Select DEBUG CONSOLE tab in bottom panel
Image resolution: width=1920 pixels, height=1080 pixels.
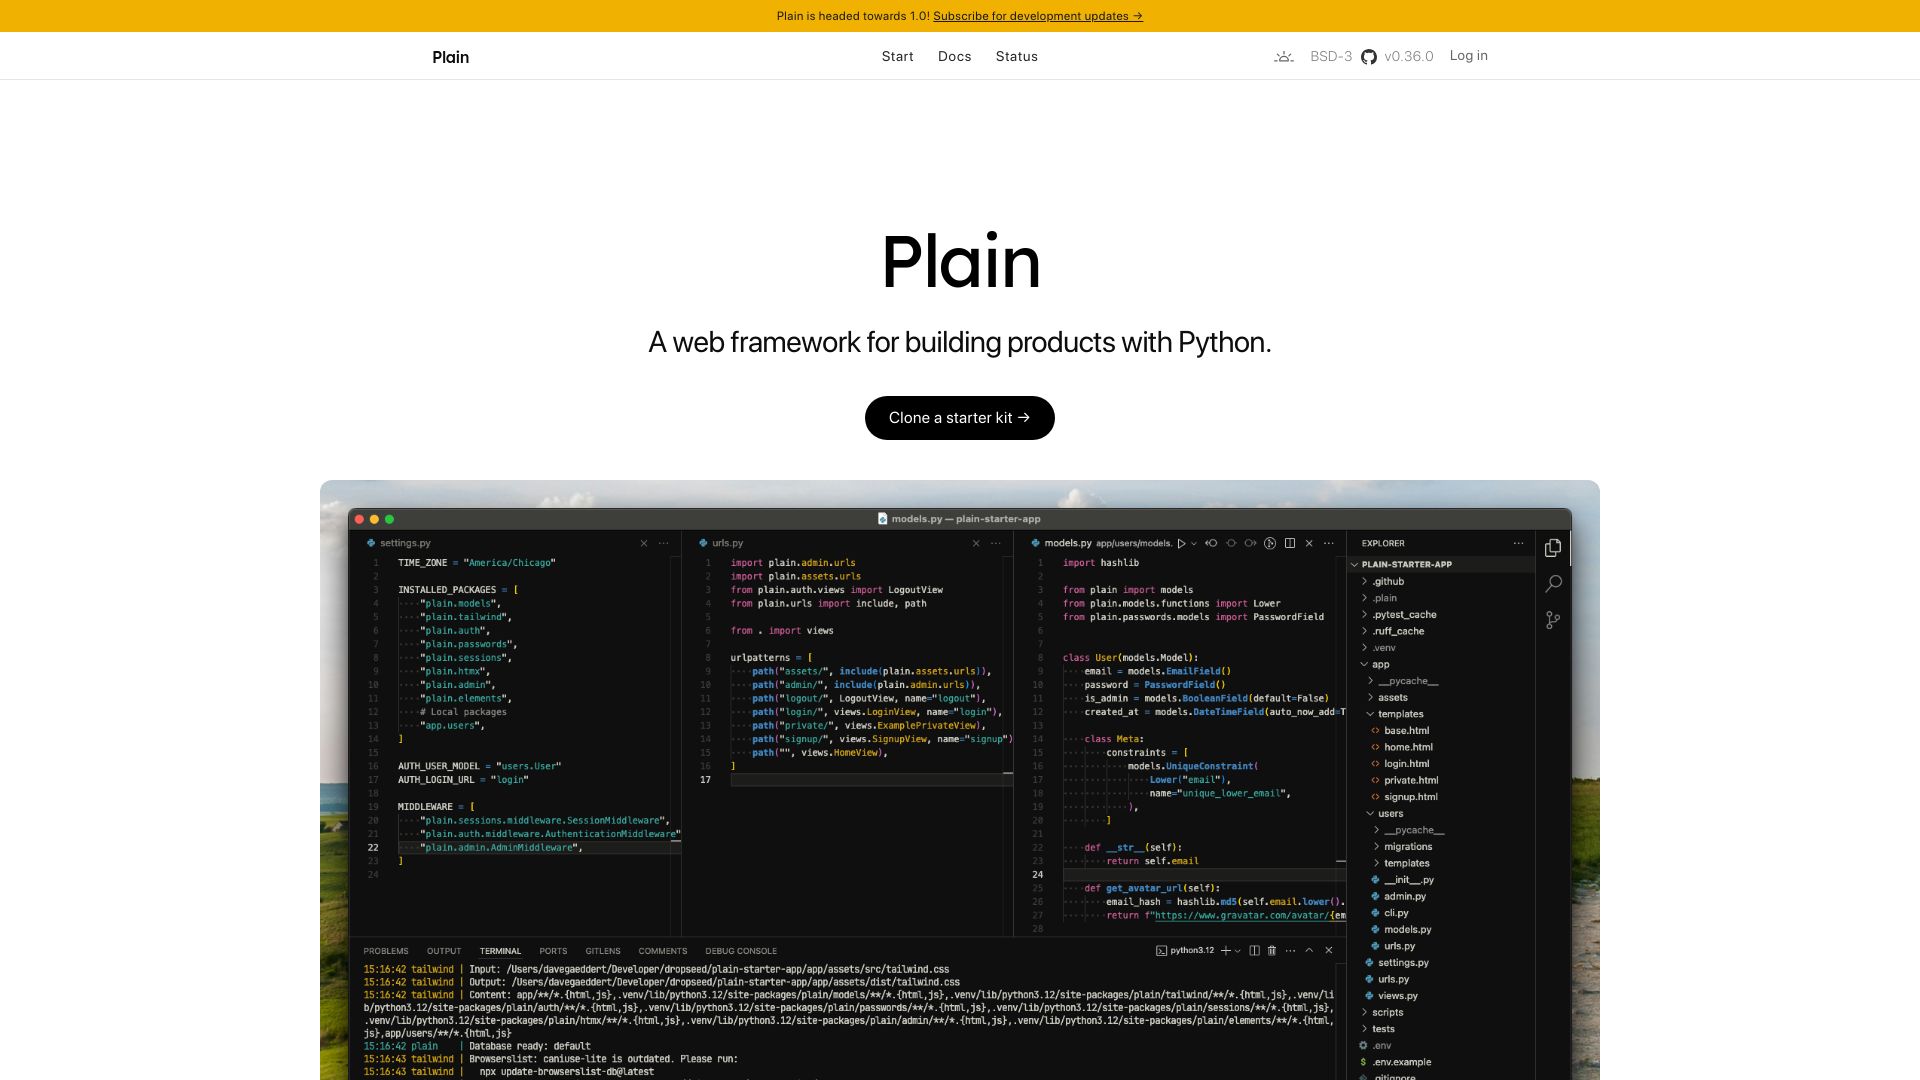[x=741, y=951]
